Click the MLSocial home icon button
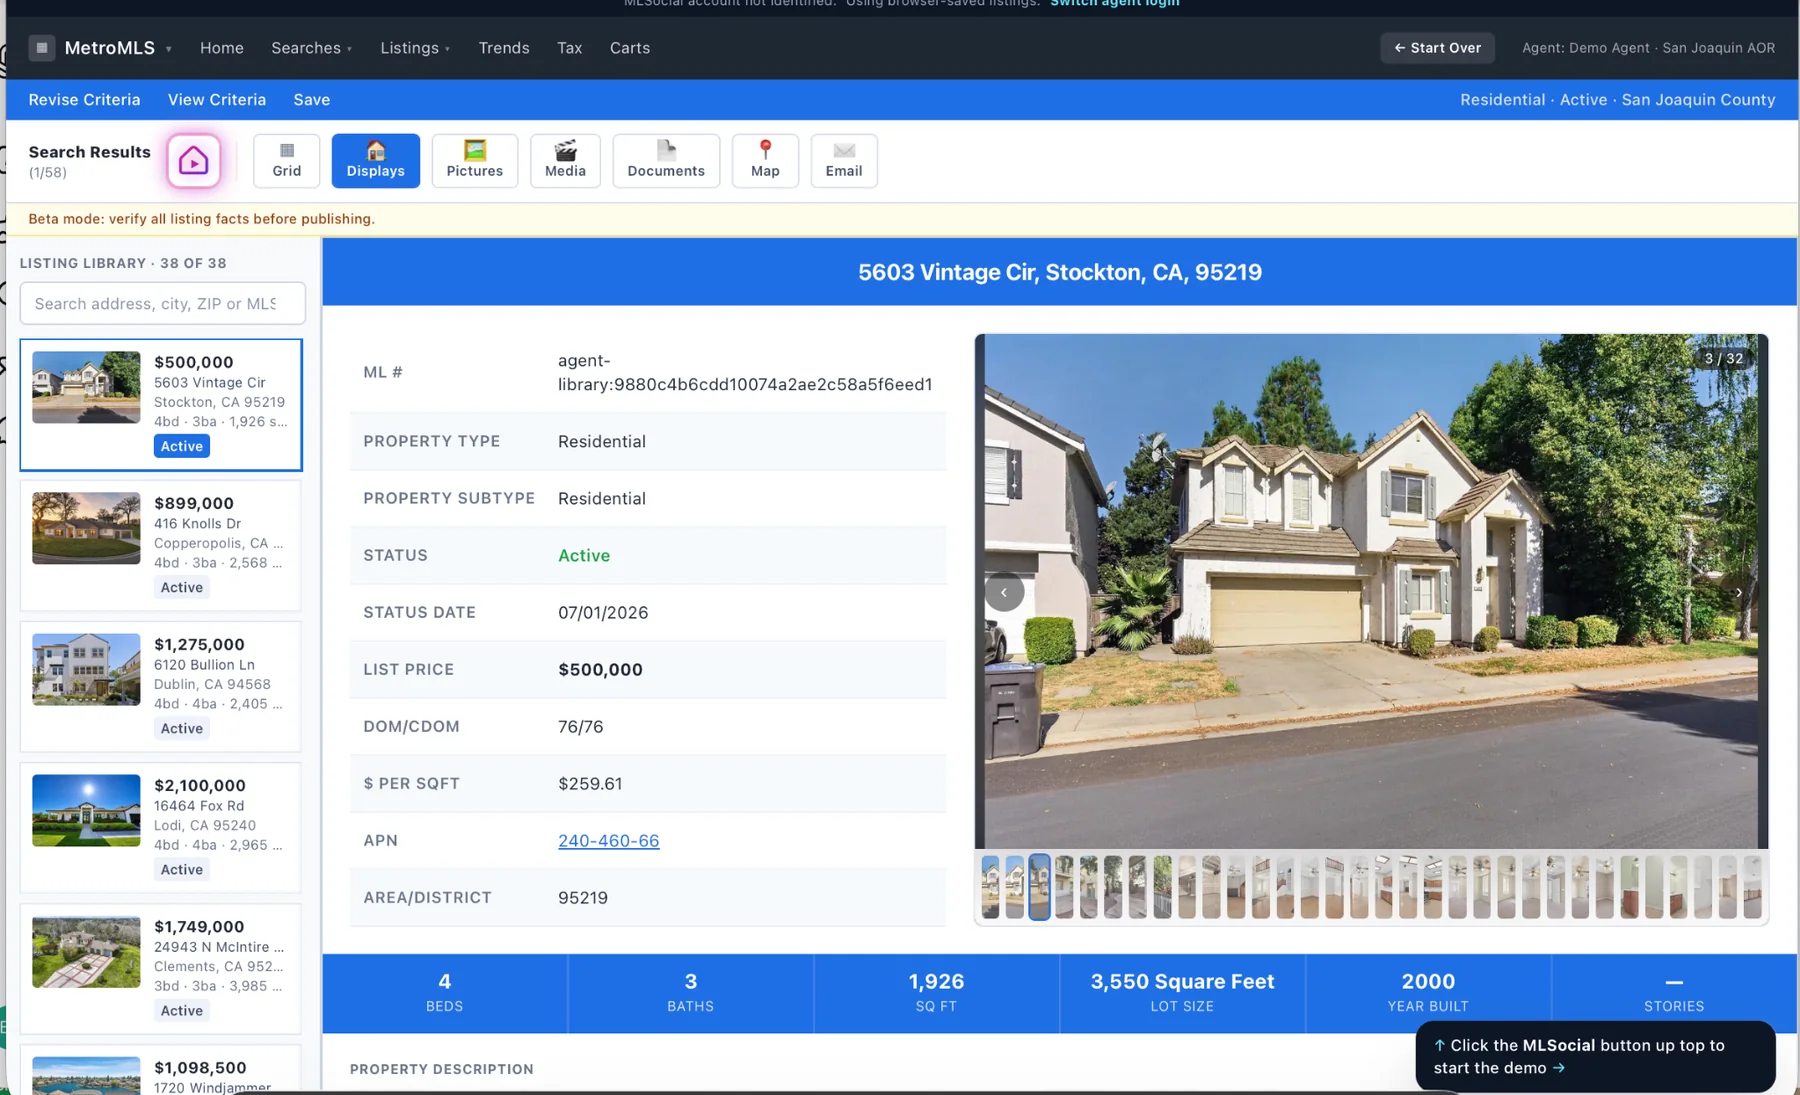The image size is (1800, 1095). 193,160
